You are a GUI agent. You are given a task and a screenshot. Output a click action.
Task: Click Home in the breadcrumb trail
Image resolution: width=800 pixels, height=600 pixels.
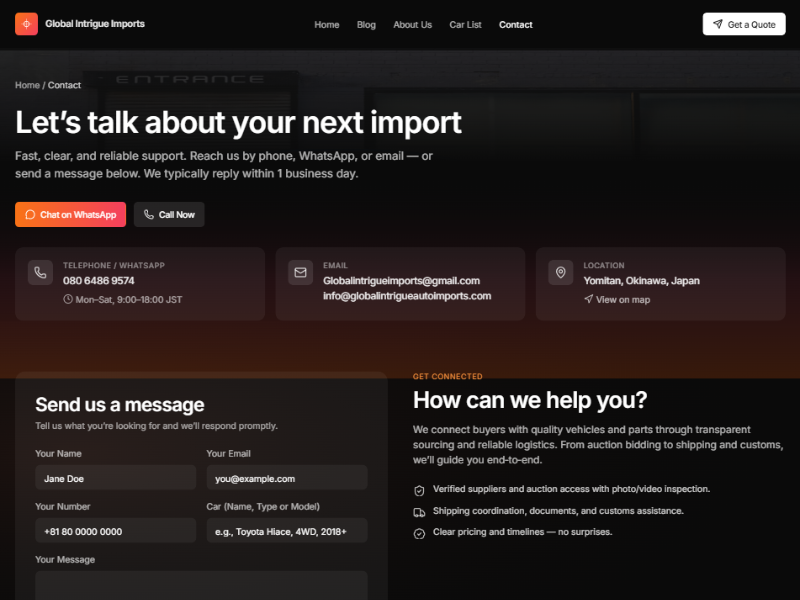point(27,85)
